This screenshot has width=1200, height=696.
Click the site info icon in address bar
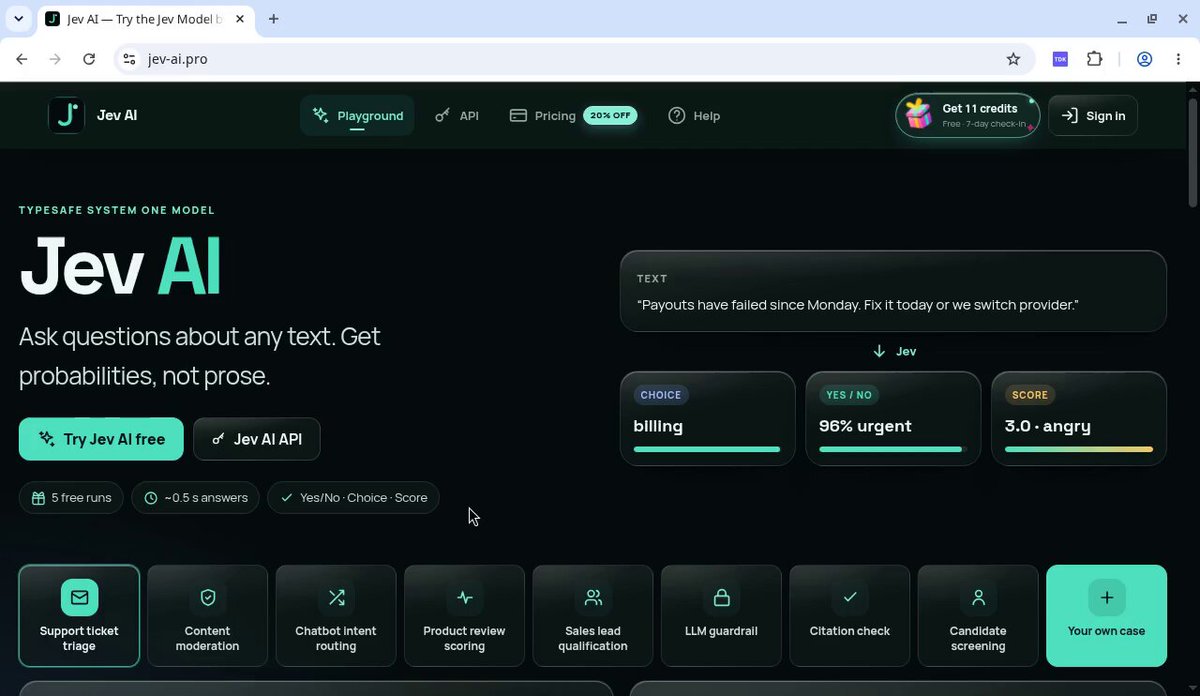tap(129, 59)
